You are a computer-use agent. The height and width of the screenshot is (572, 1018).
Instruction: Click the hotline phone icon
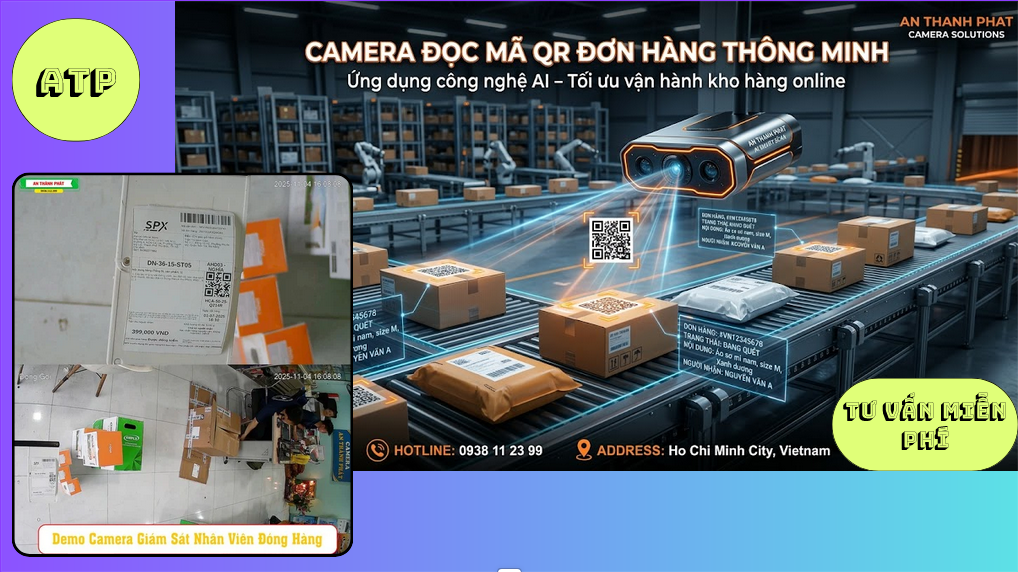(377, 450)
